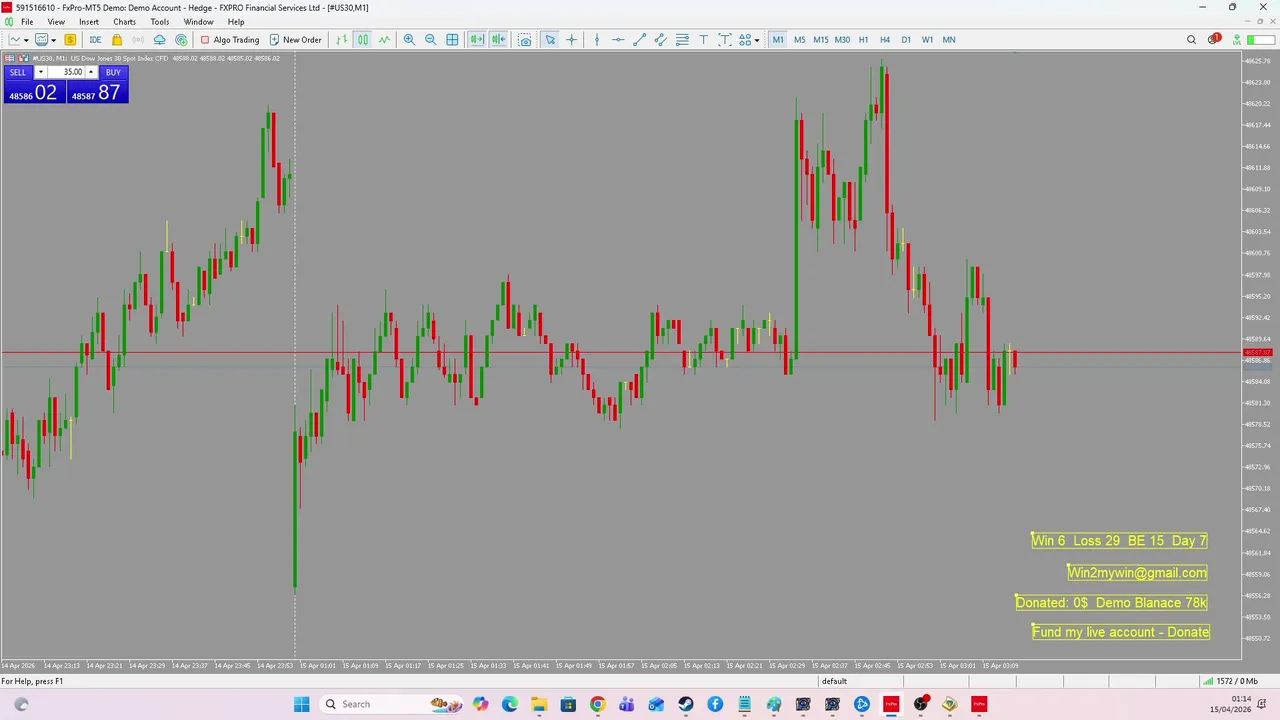Image resolution: width=1280 pixels, height=720 pixels.
Task: Click the BUY one-click trading button
Action: [x=113, y=72]
